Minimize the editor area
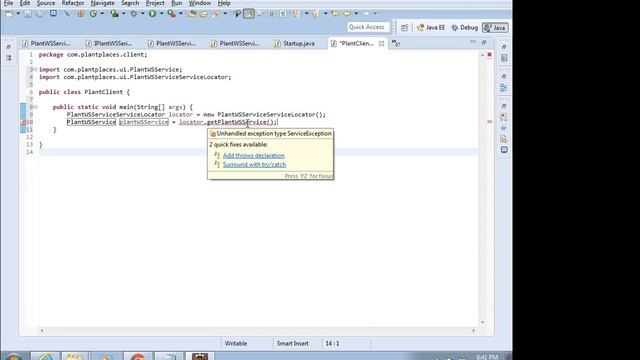 tap(473, 42)
